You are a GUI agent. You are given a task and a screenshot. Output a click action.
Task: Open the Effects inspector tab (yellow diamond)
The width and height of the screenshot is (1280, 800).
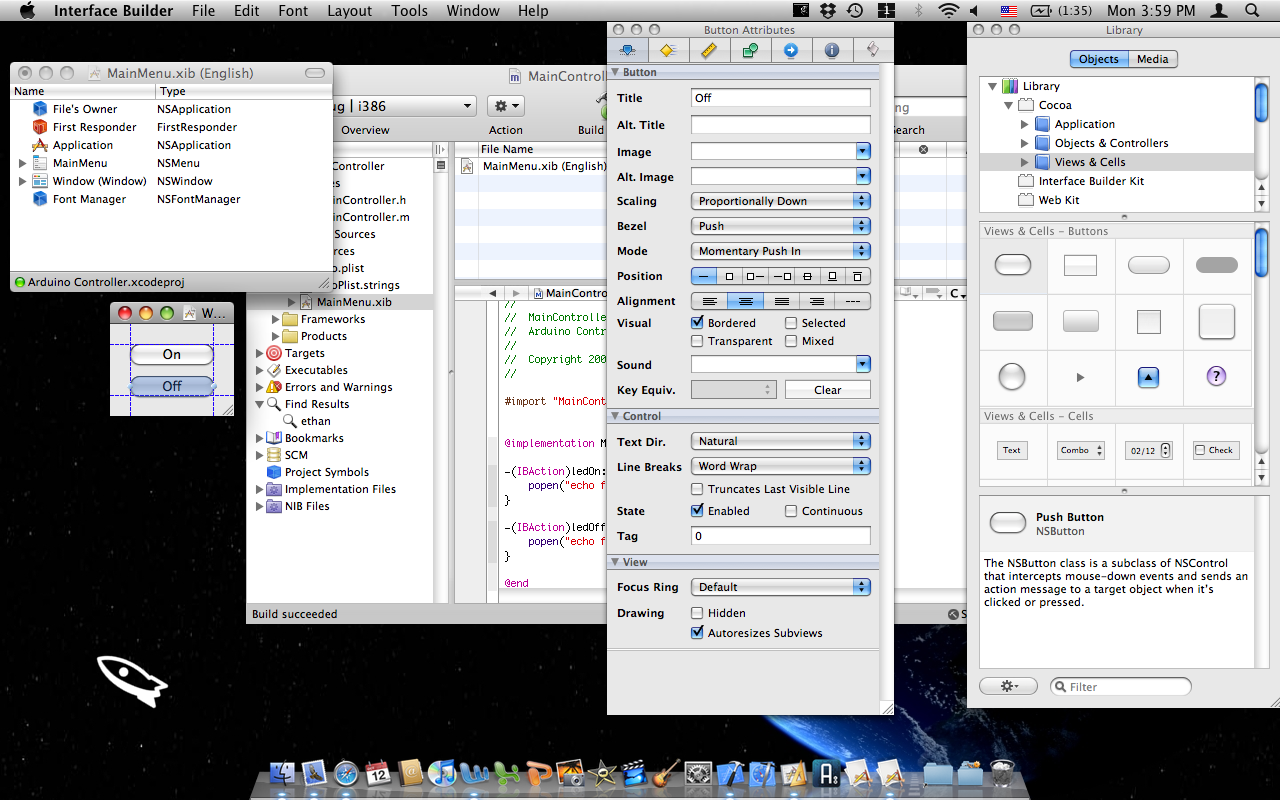(668, 50)
